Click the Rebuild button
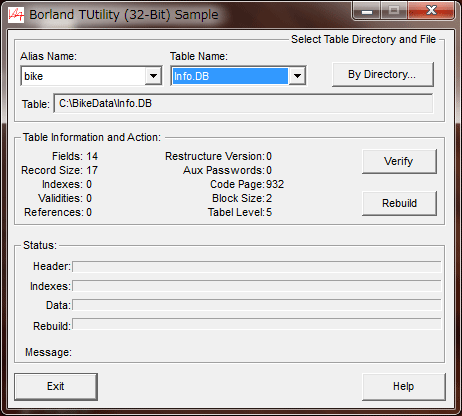This screenshot has height=416, width=462. 399,203
